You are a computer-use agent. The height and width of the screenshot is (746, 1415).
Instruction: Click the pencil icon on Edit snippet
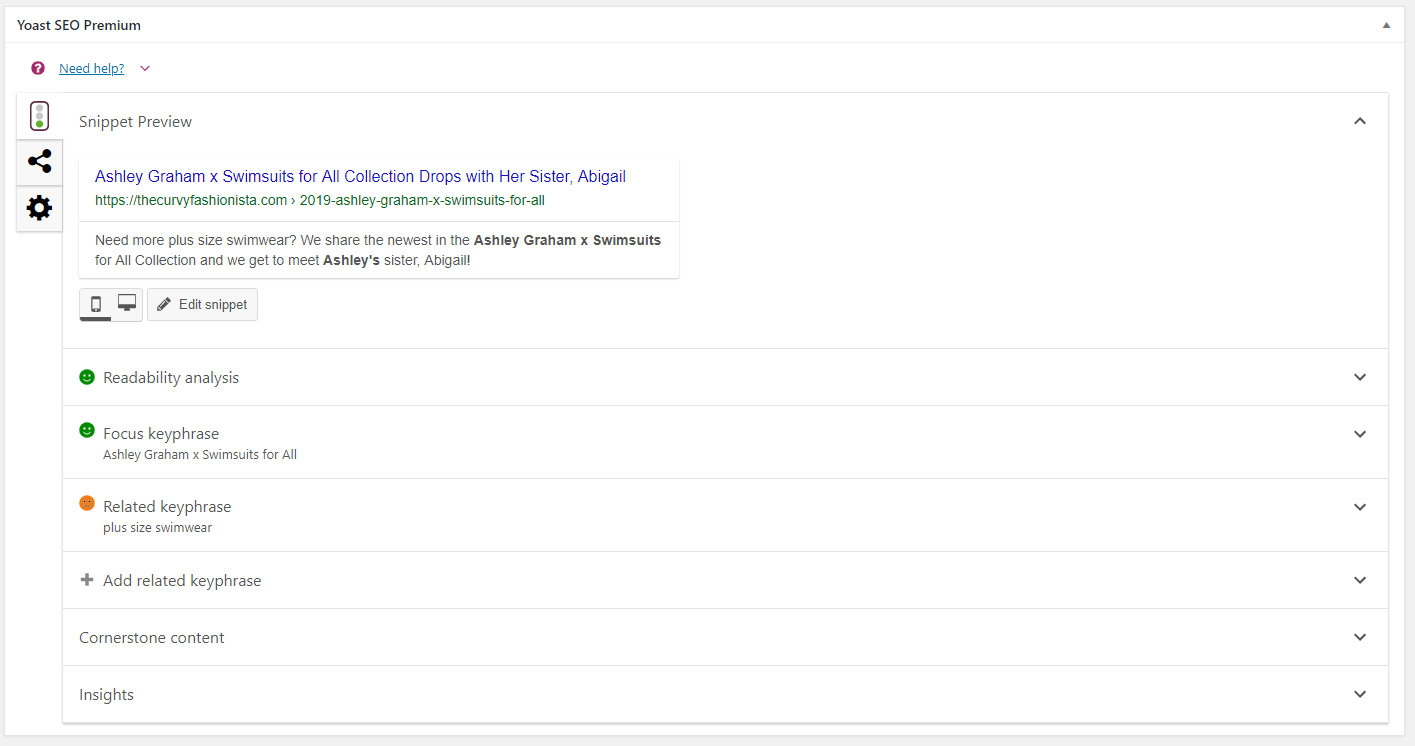click(x=164, y=304)
